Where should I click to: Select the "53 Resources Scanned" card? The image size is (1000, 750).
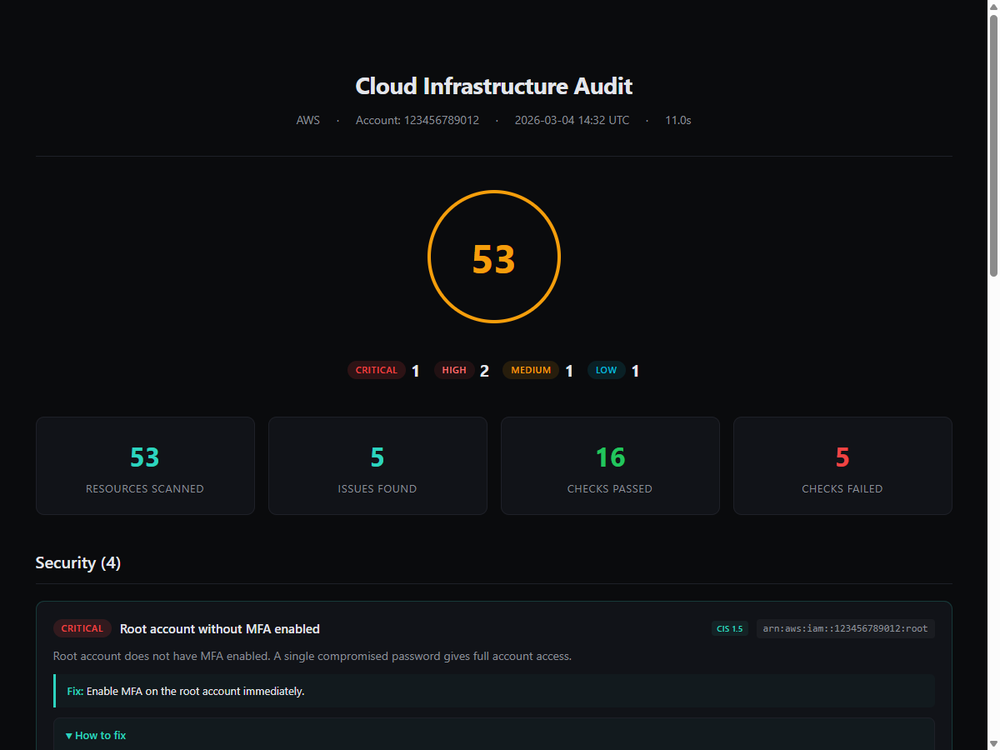(x=145, y=465)
